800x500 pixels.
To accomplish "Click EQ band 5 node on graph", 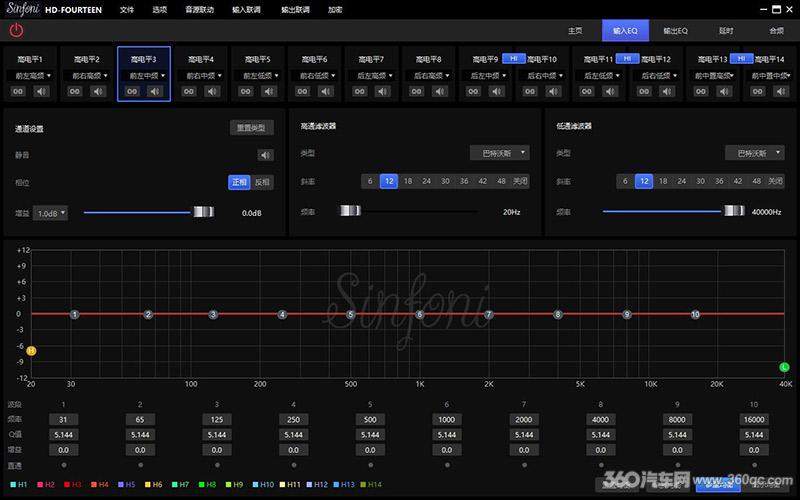I will pos(350,314).
